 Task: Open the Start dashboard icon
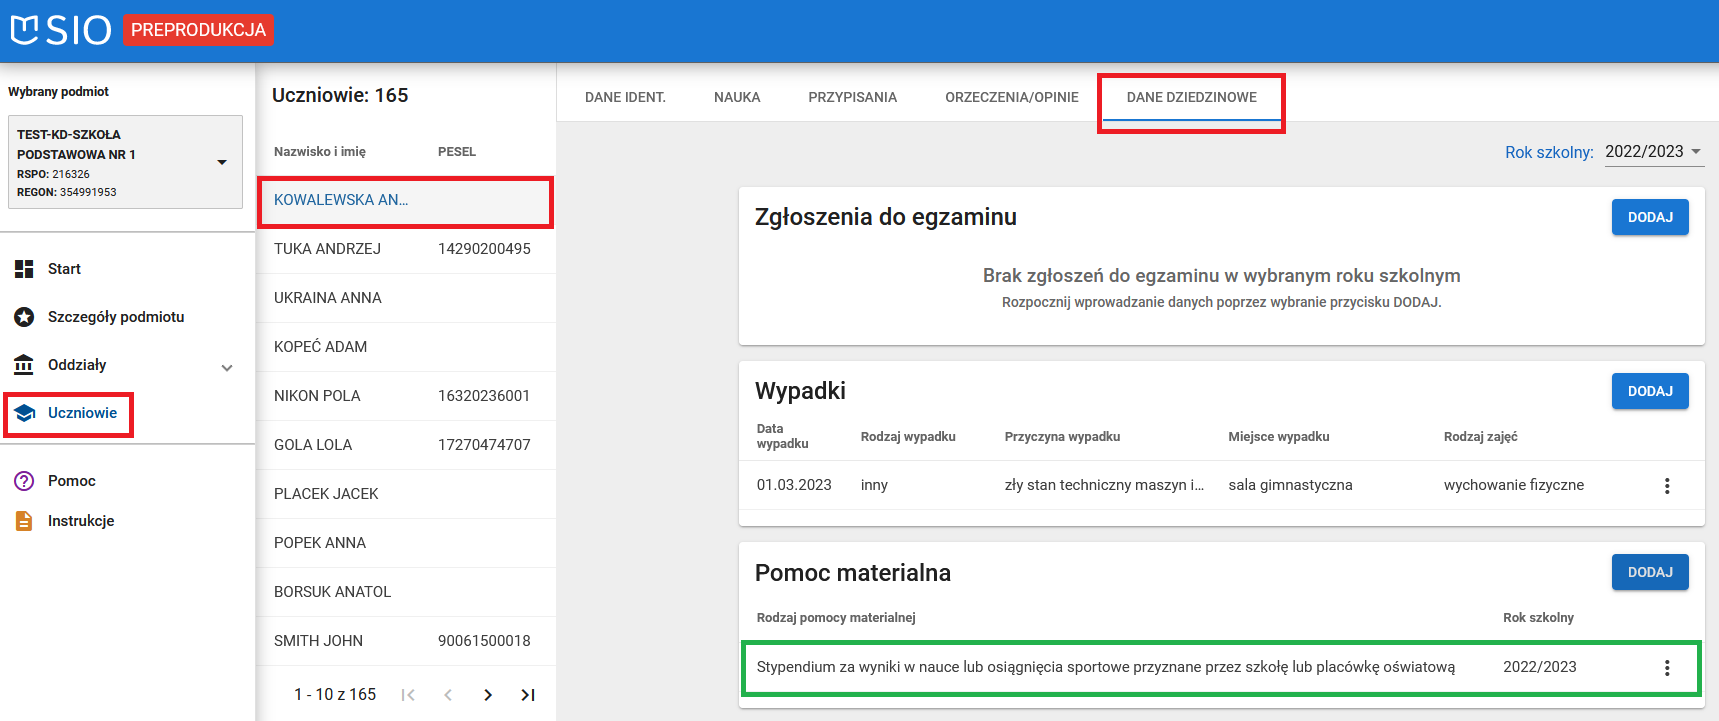click(24, 269)
